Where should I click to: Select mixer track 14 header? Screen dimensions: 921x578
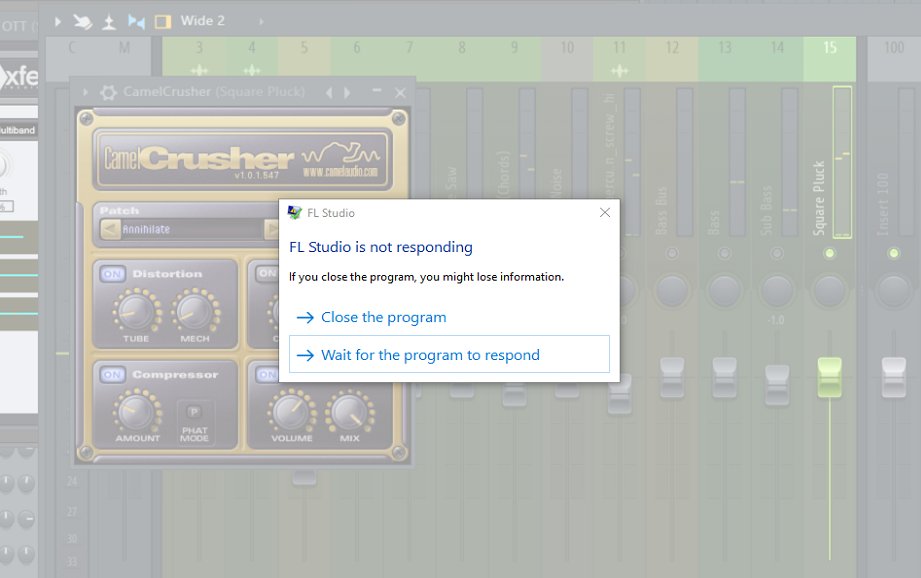point(777,59)
